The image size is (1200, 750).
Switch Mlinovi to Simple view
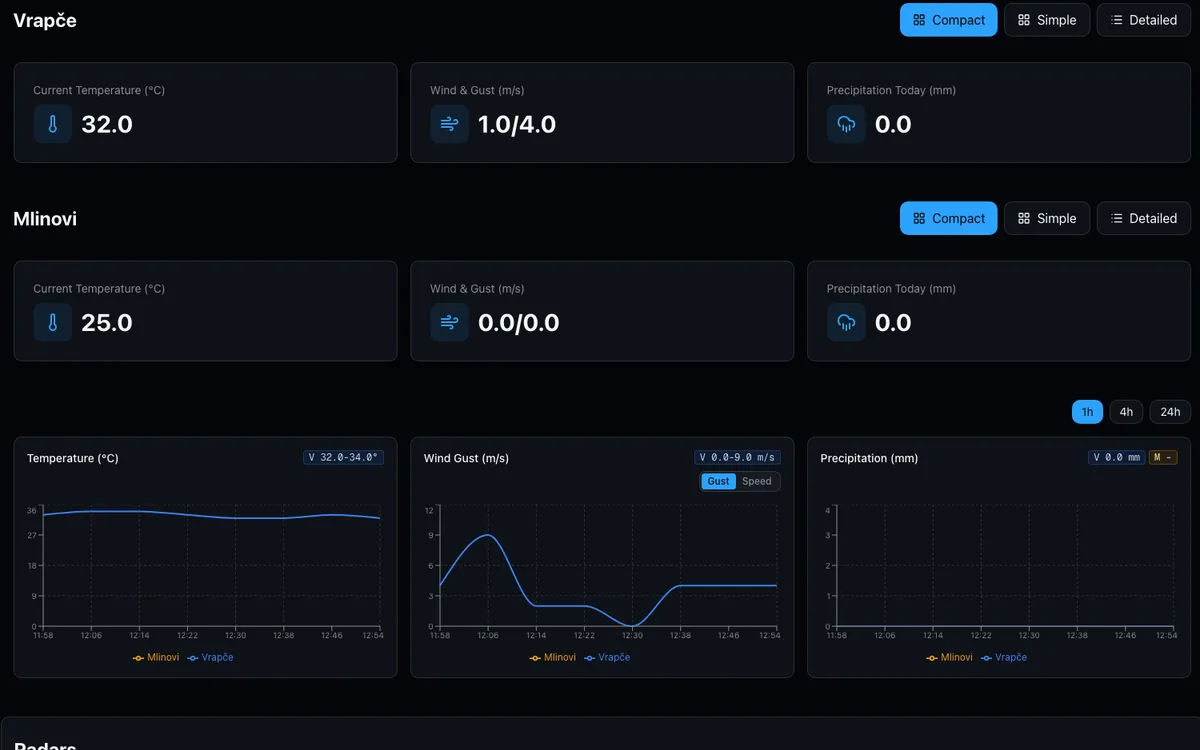pyautogui.click(x=1047, y=218)
